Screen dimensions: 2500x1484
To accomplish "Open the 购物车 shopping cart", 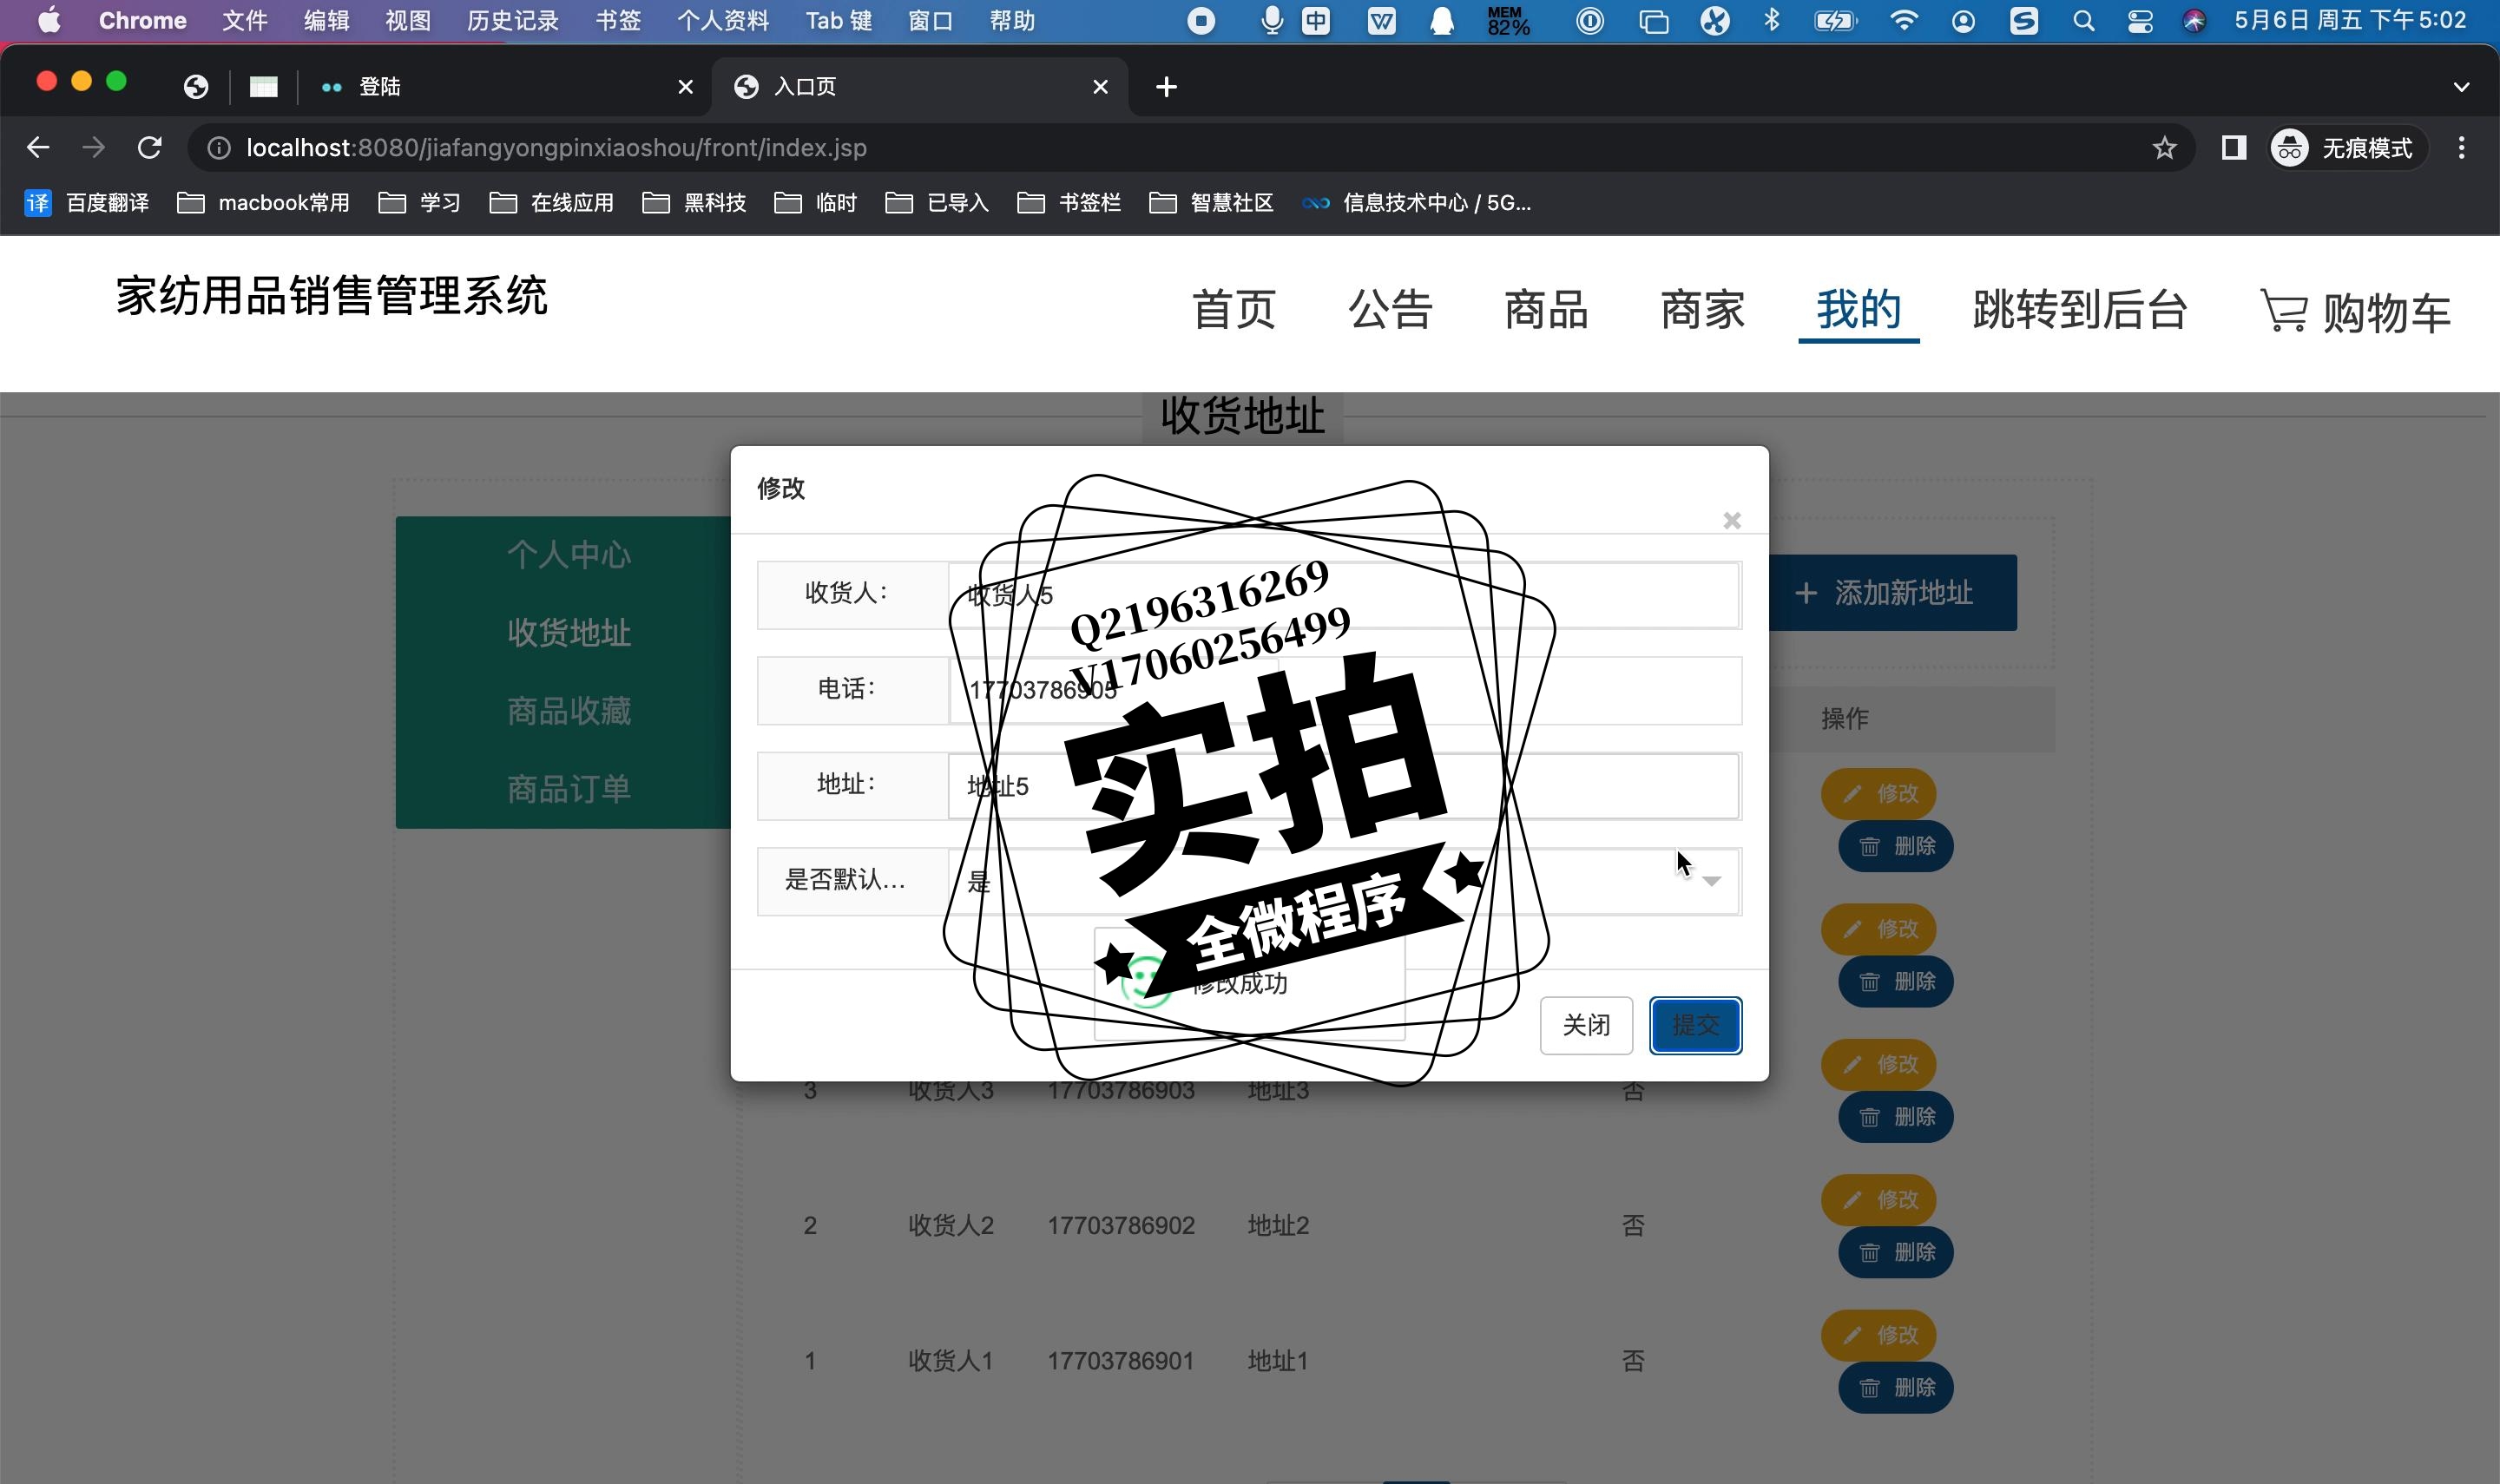I will click(x=2355, y=312).
